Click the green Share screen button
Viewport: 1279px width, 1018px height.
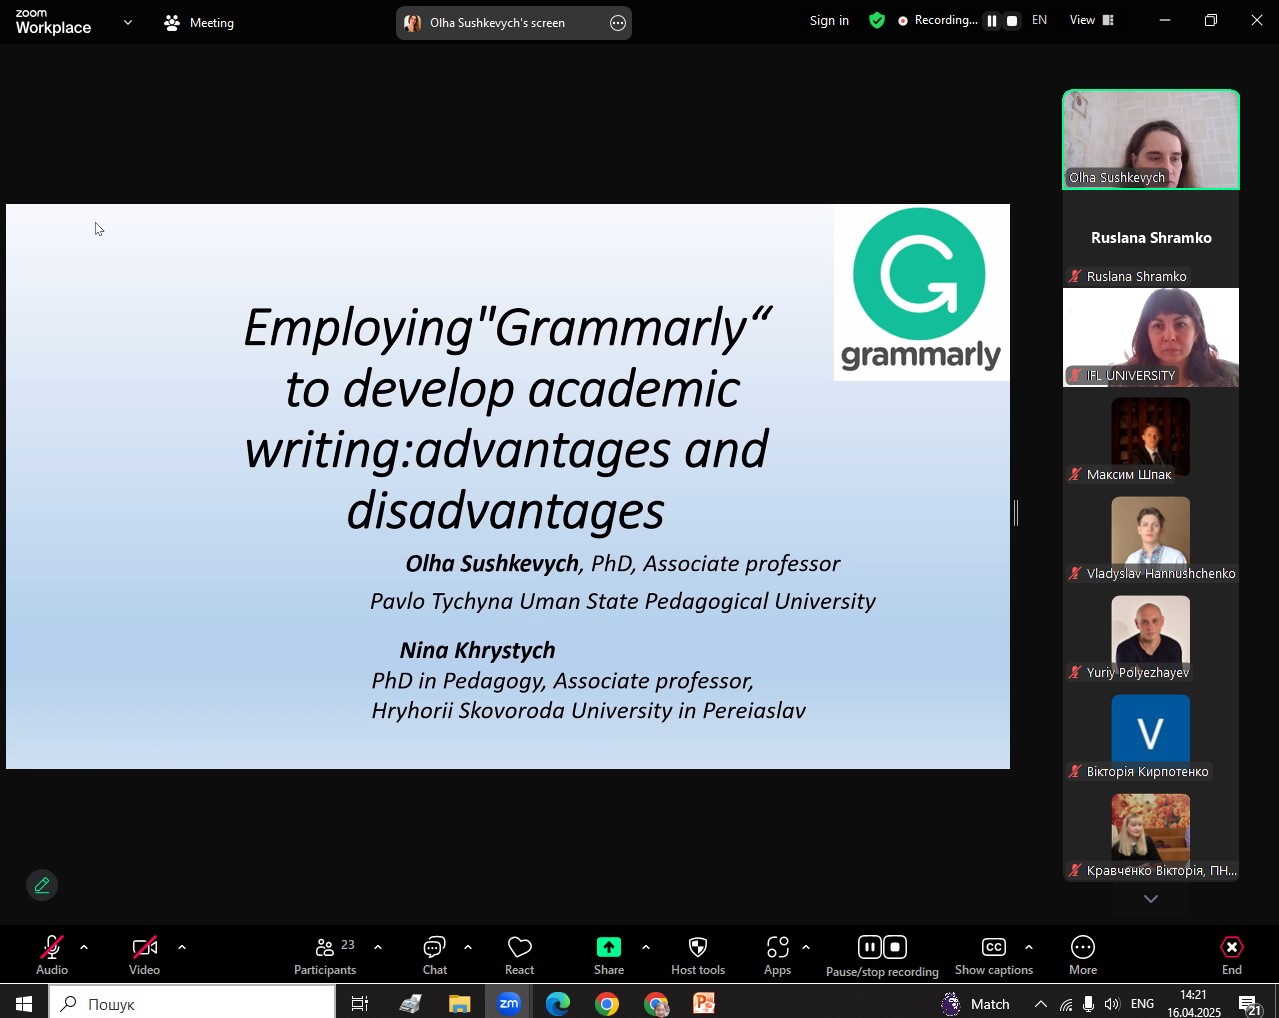pos(609,955)
